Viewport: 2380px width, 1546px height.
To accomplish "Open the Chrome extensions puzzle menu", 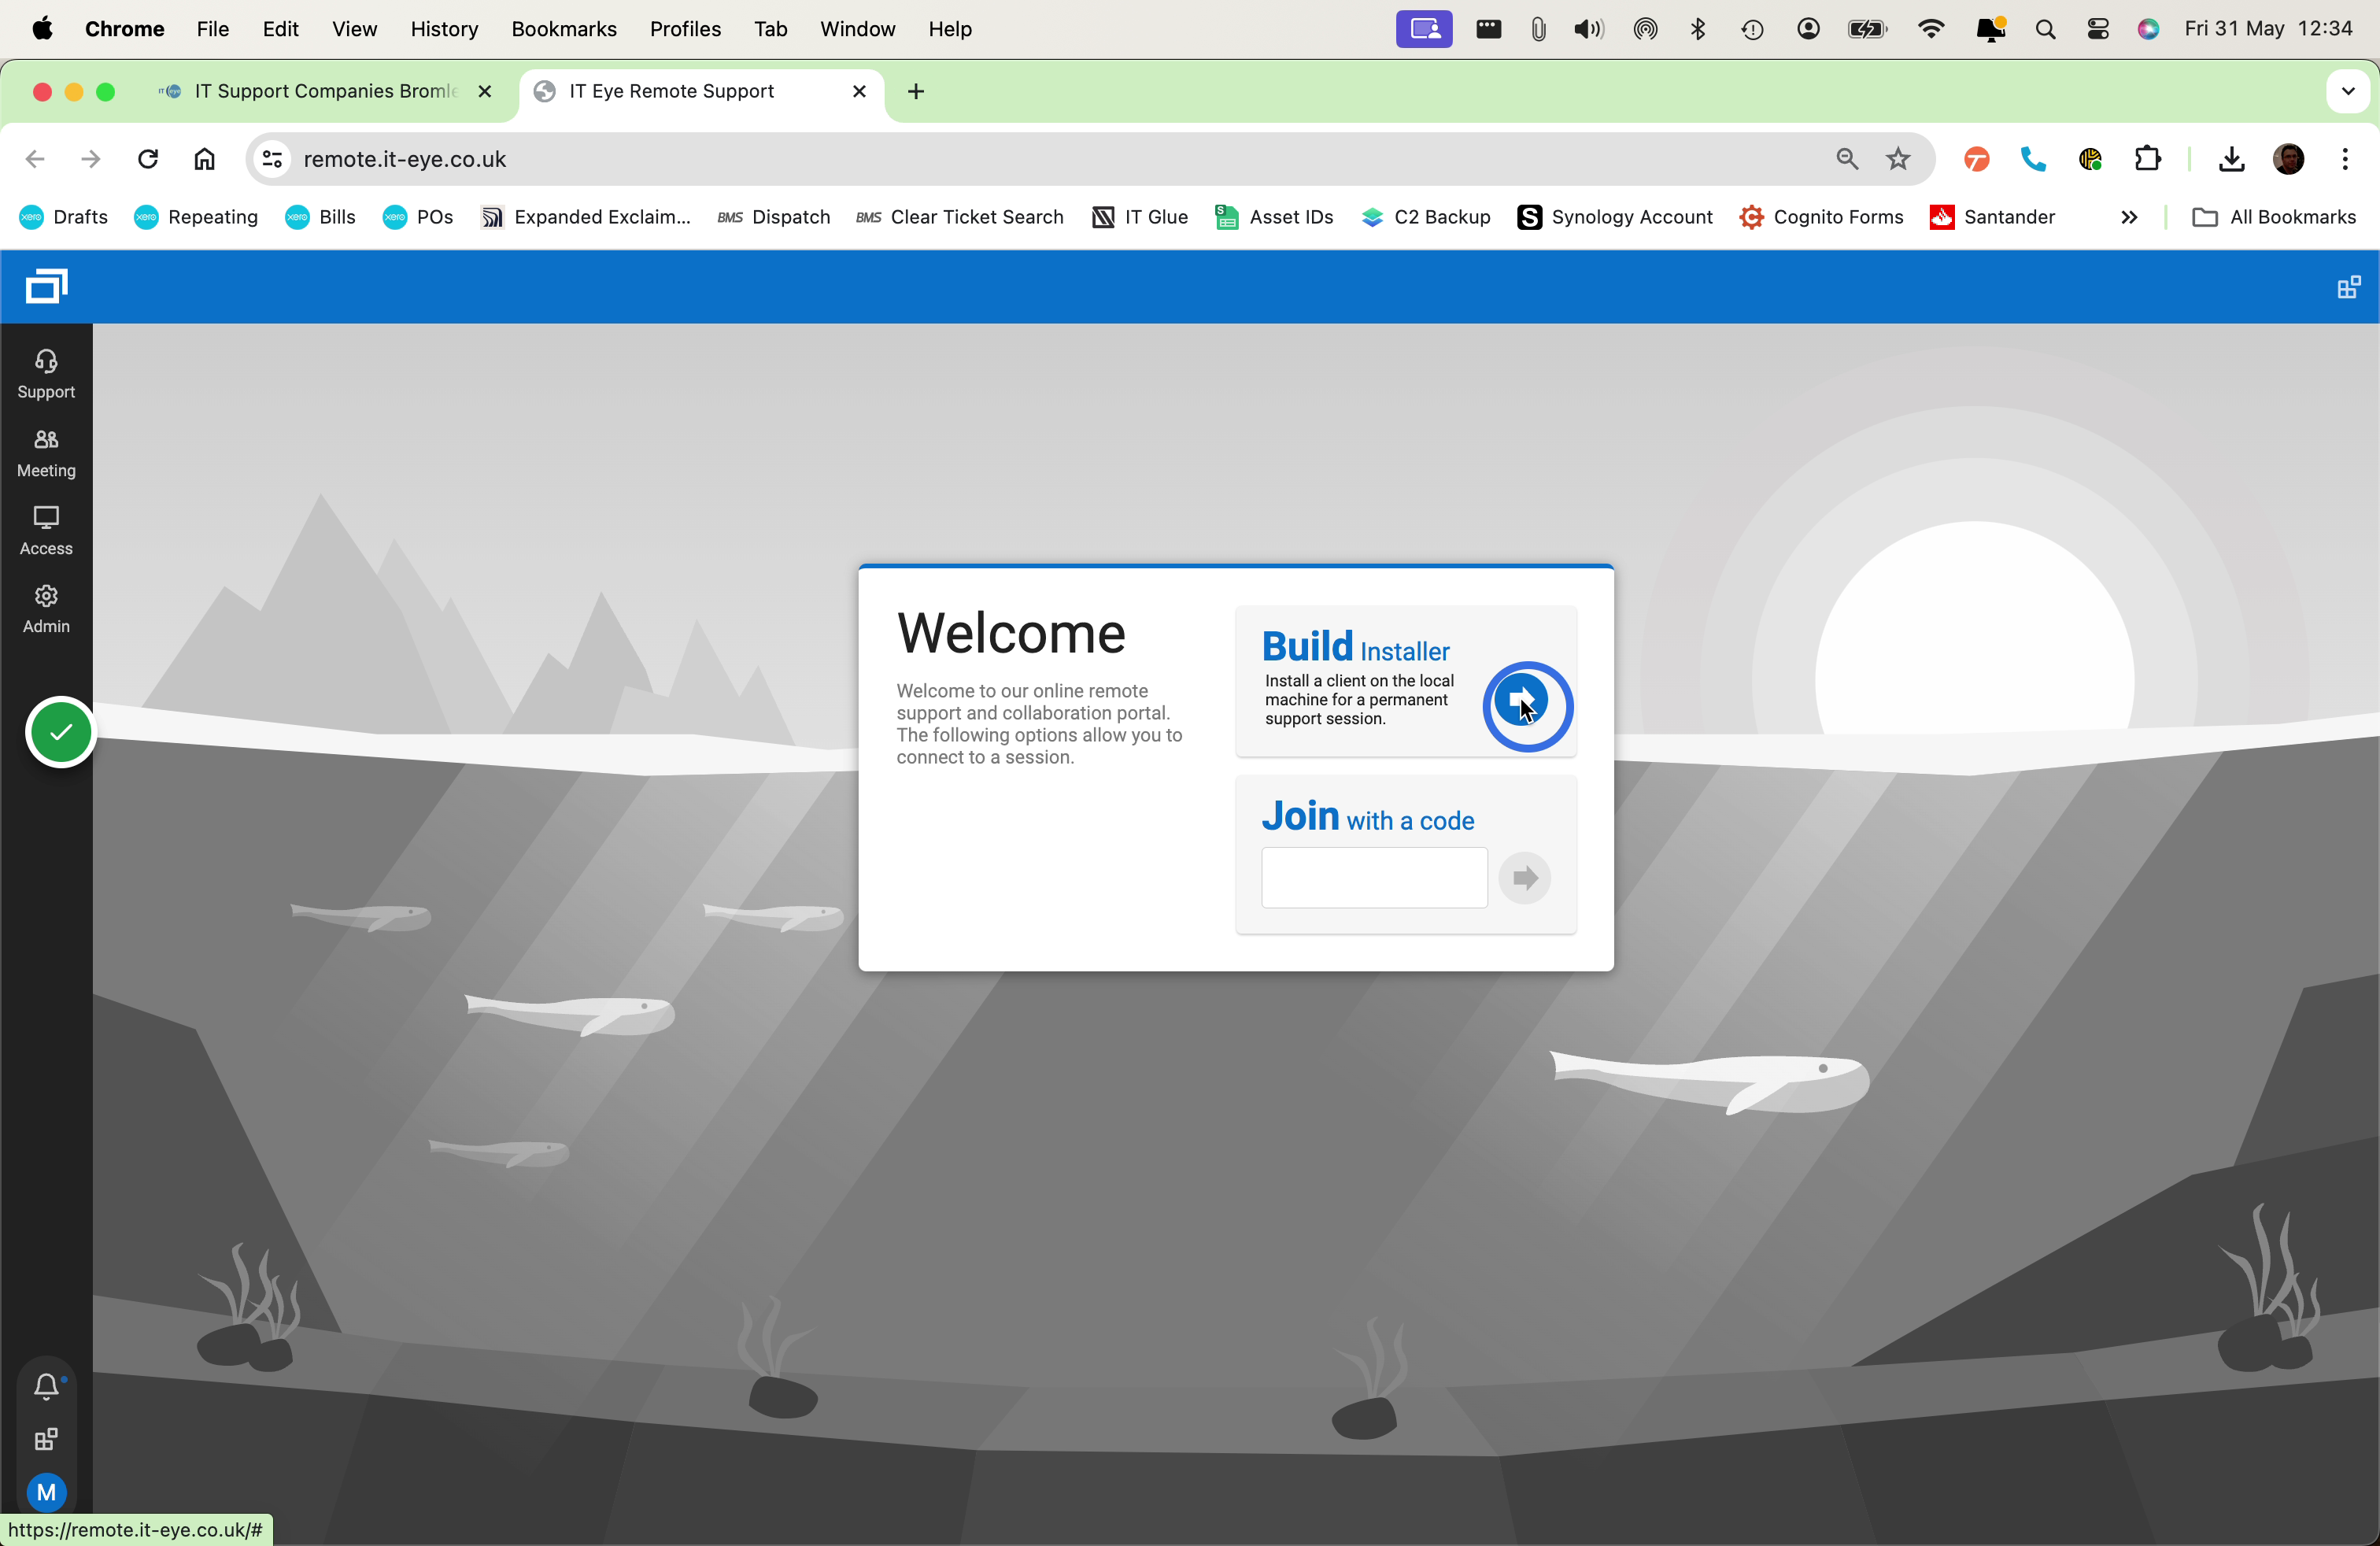I will pyautogui.click(x=2146, y=159).
